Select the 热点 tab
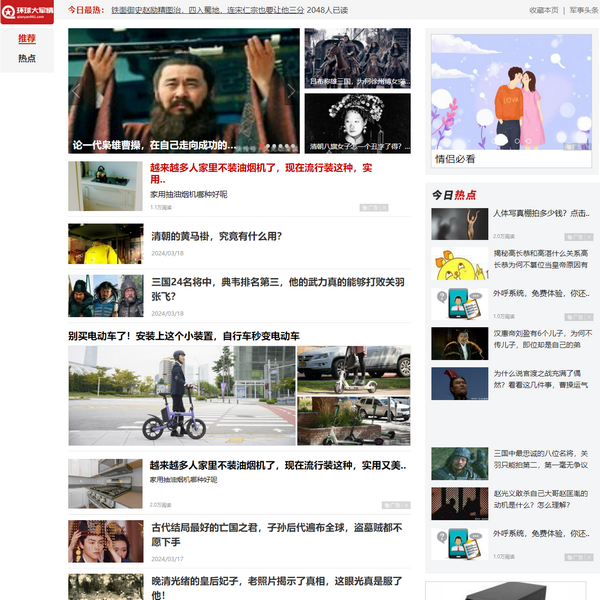Image resolution: width=600 pixels, height=600 pixels. click(27, 59)
